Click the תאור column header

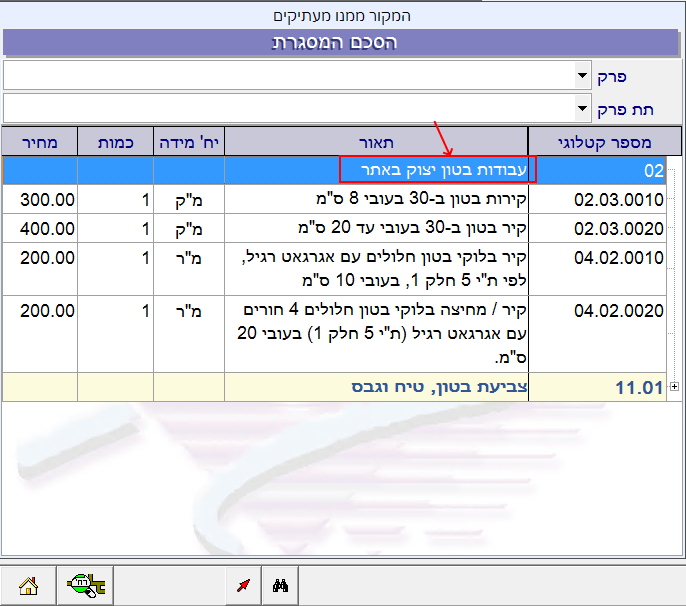click(x=376, y=142)
